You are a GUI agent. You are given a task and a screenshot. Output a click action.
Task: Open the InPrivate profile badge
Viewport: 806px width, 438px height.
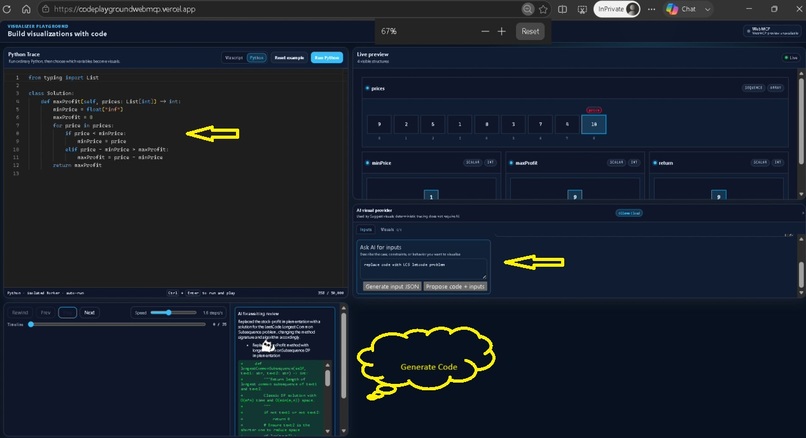[x=617, y=9]
